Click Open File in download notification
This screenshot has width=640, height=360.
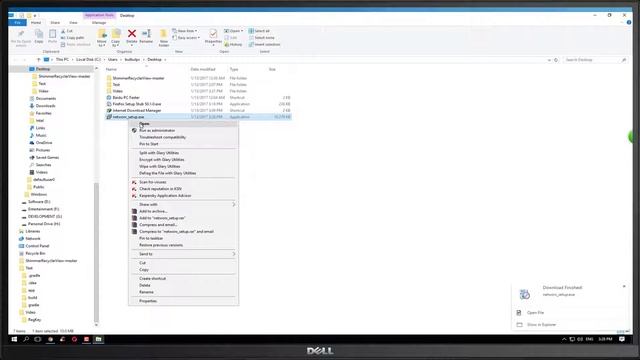tap(535, 313)
